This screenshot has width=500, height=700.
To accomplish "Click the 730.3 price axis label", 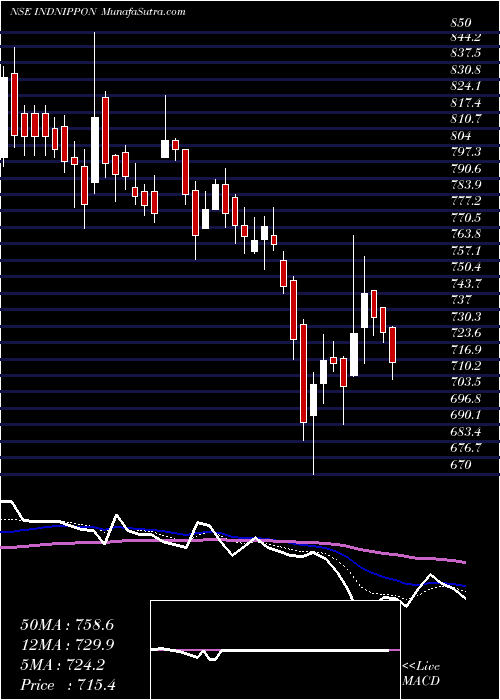I will pyautogui.click(x=466, y=317).
